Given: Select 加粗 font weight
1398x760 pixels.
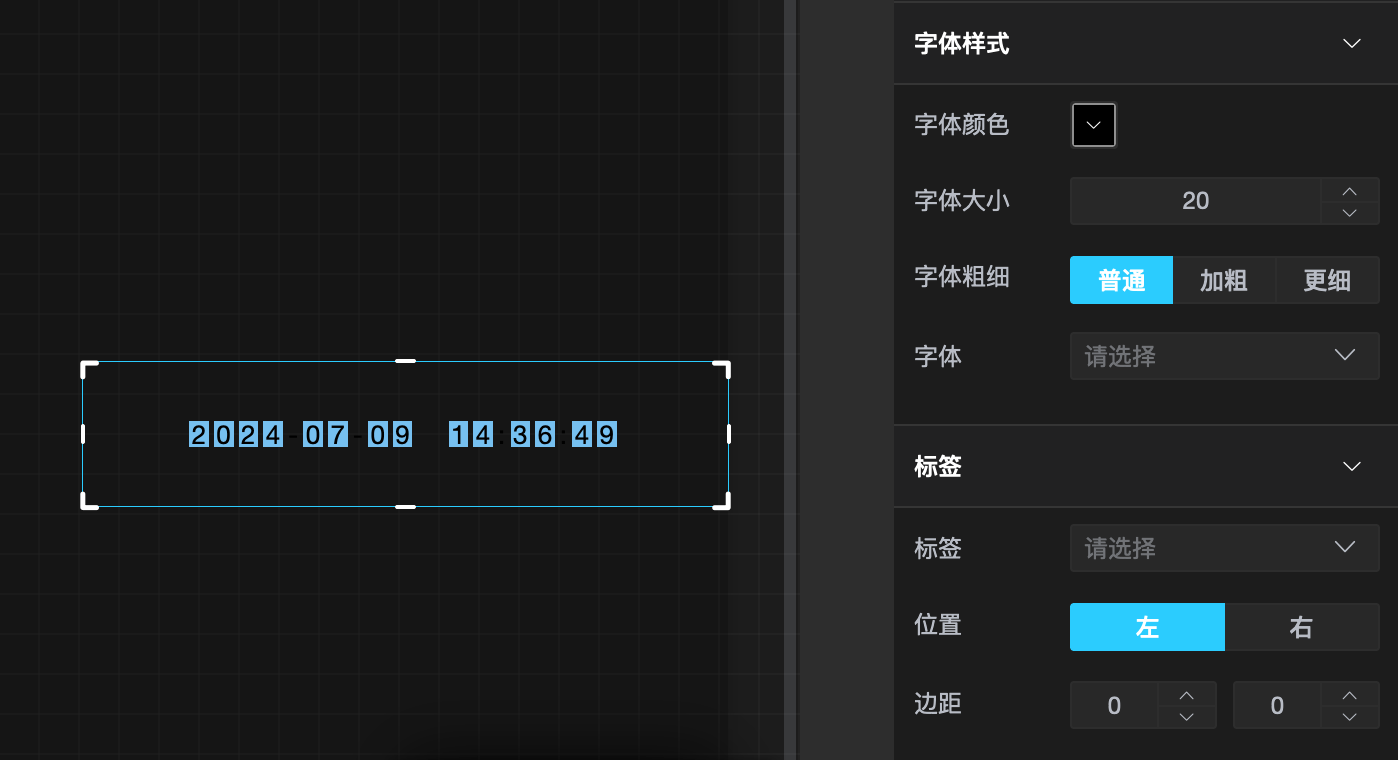Looking at the screenshot, I should [1224, 280].
